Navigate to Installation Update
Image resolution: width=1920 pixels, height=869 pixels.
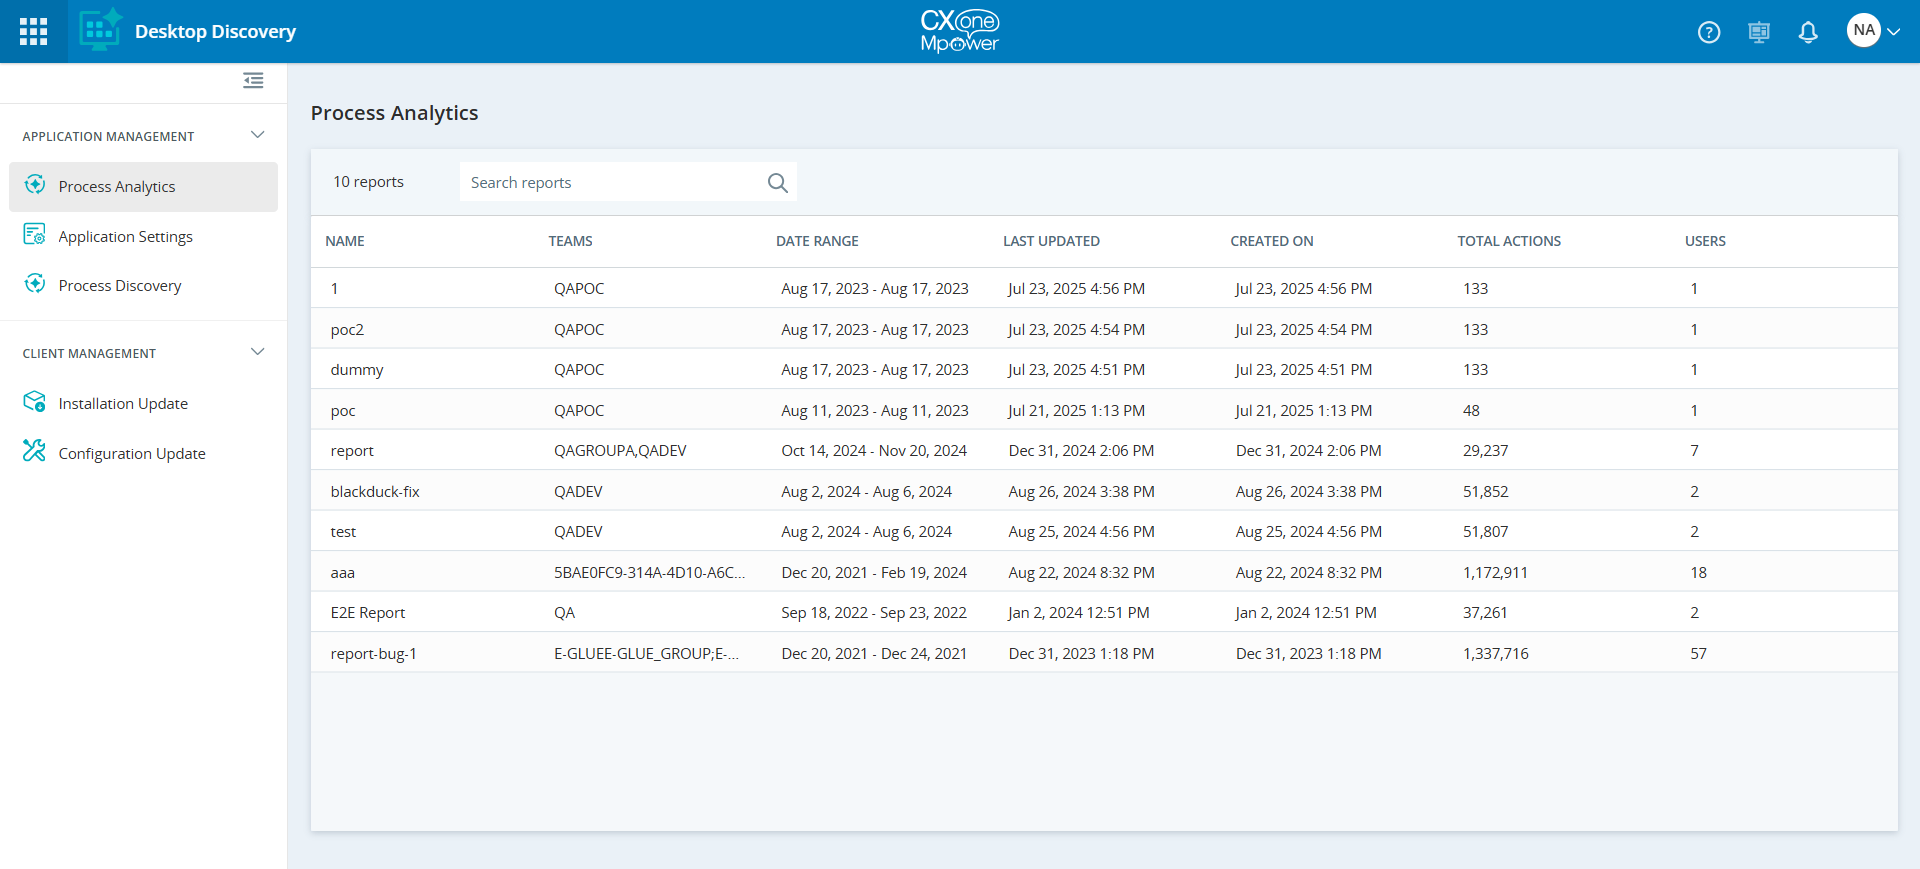click(x=123, y=404)
